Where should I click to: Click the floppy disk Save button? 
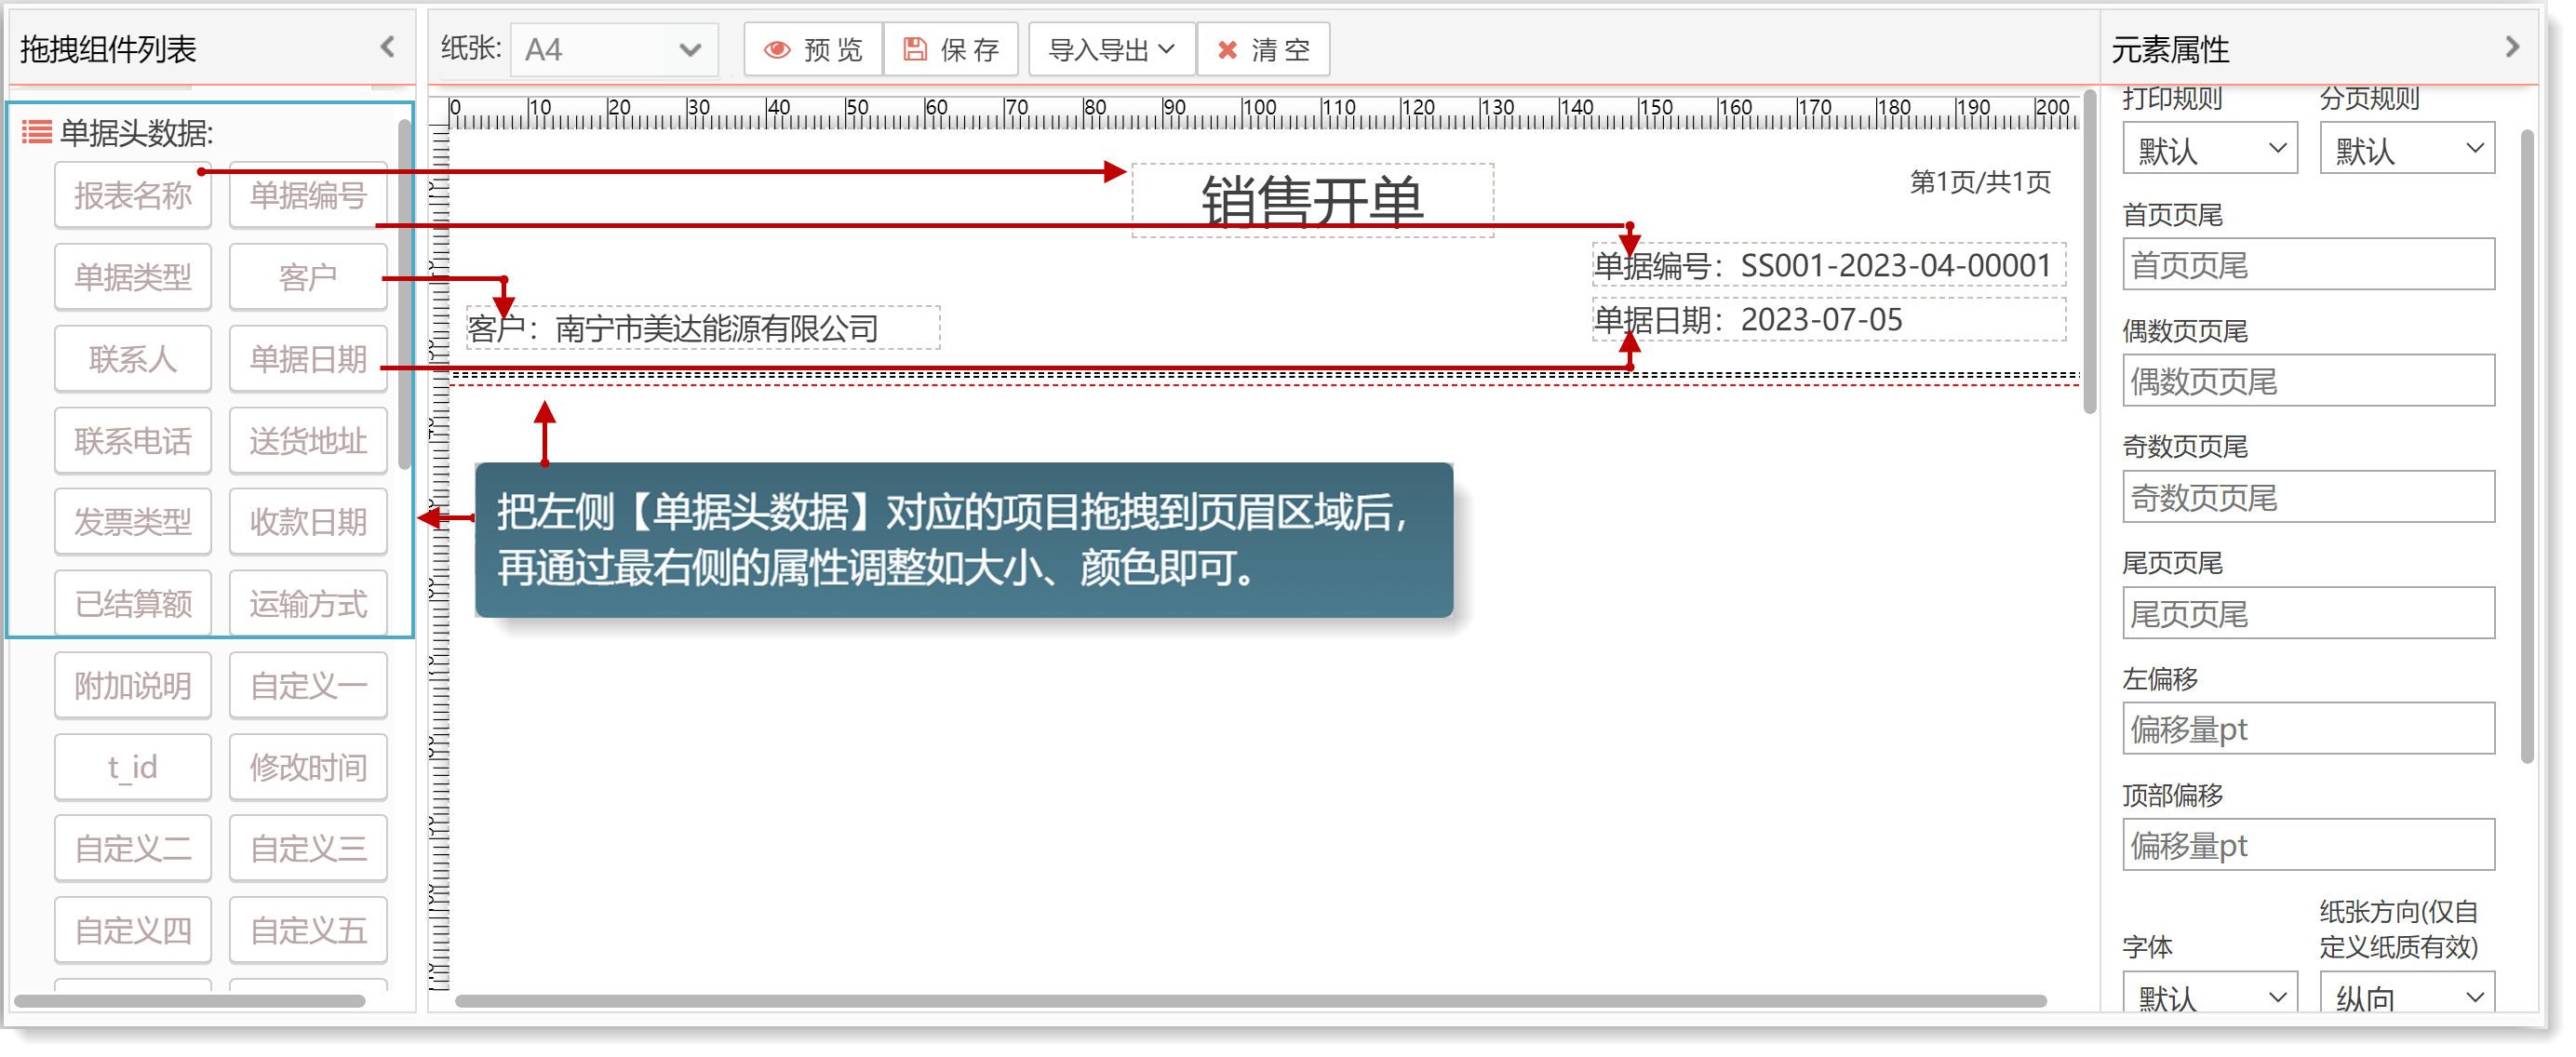(x=950, y=50)
